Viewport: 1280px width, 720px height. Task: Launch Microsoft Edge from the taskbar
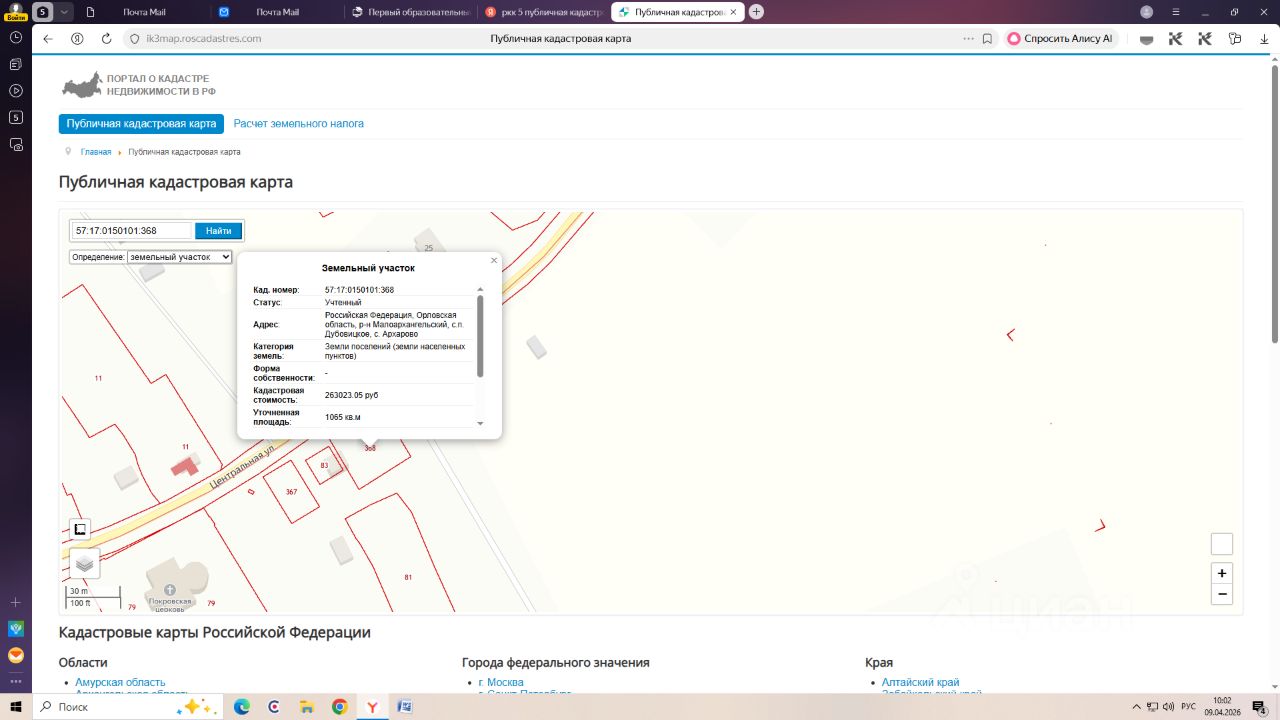[242, 707]
